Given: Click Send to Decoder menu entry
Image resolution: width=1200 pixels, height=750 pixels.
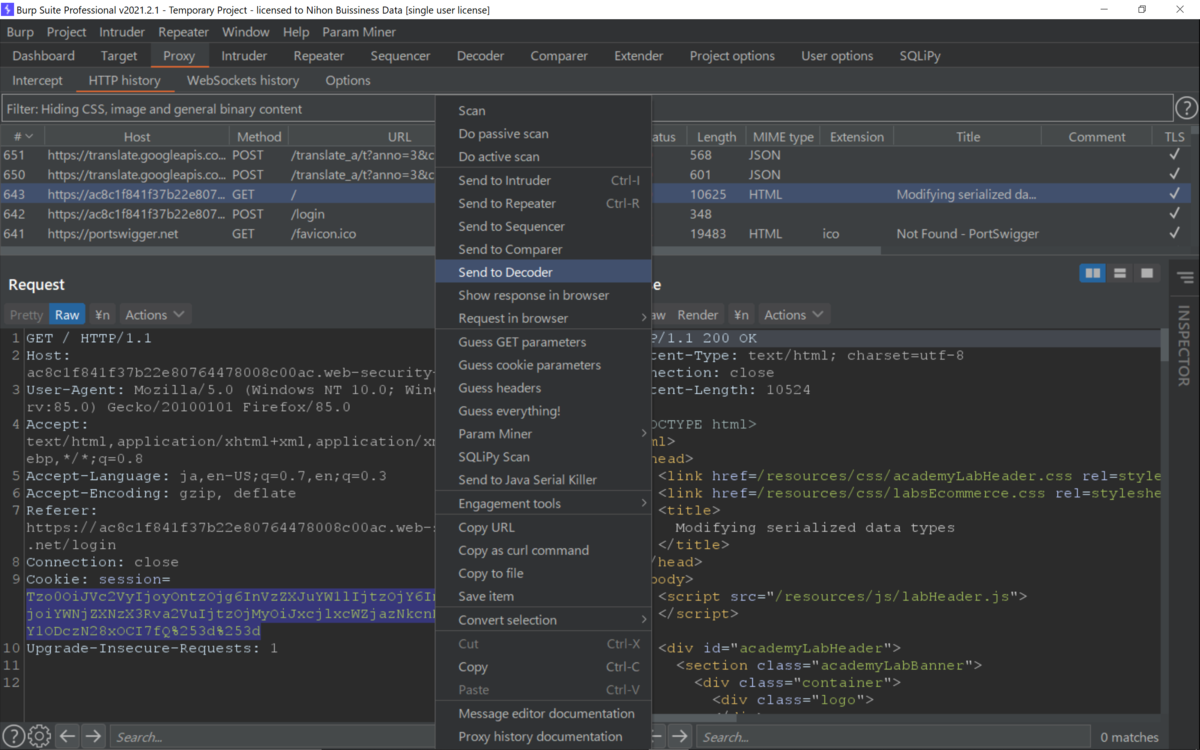Looking at the screenshot, I should click(x=543, y=272).
